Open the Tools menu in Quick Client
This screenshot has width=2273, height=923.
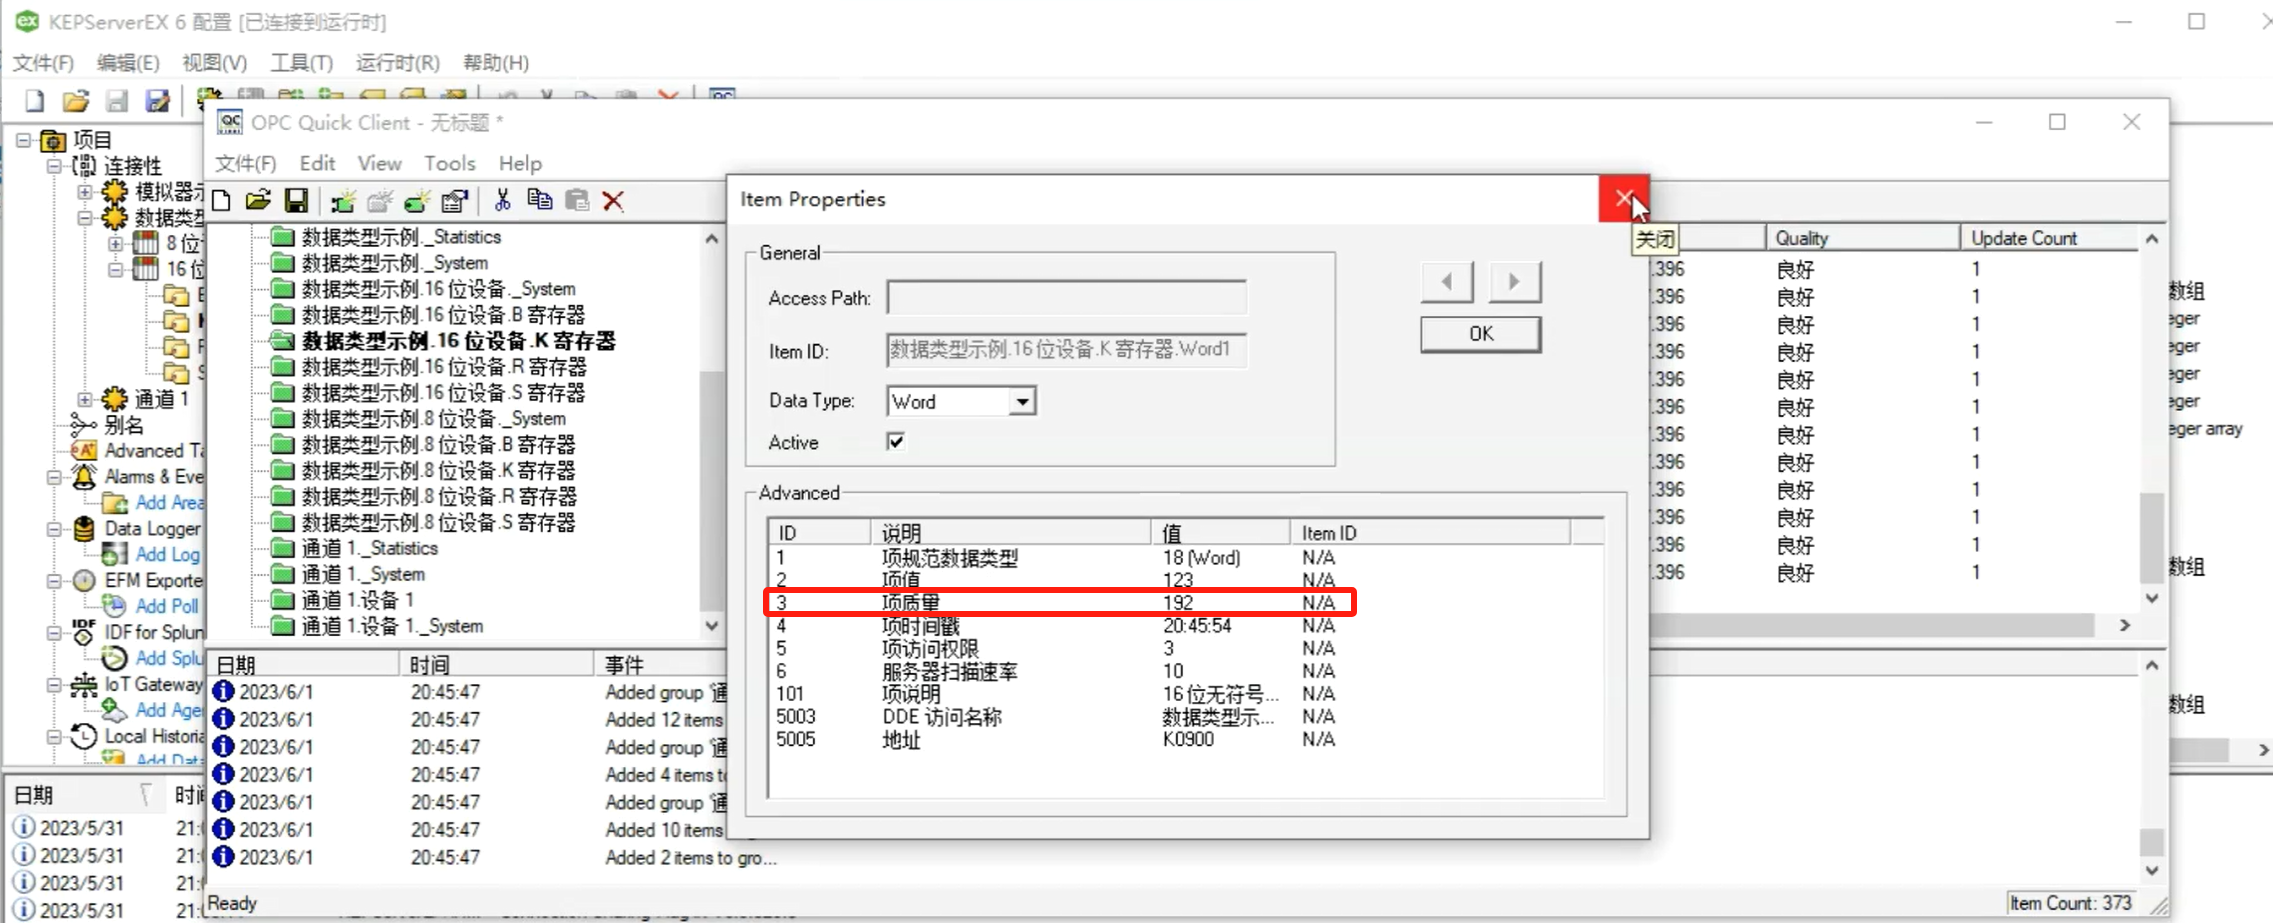tap(449, 163)
